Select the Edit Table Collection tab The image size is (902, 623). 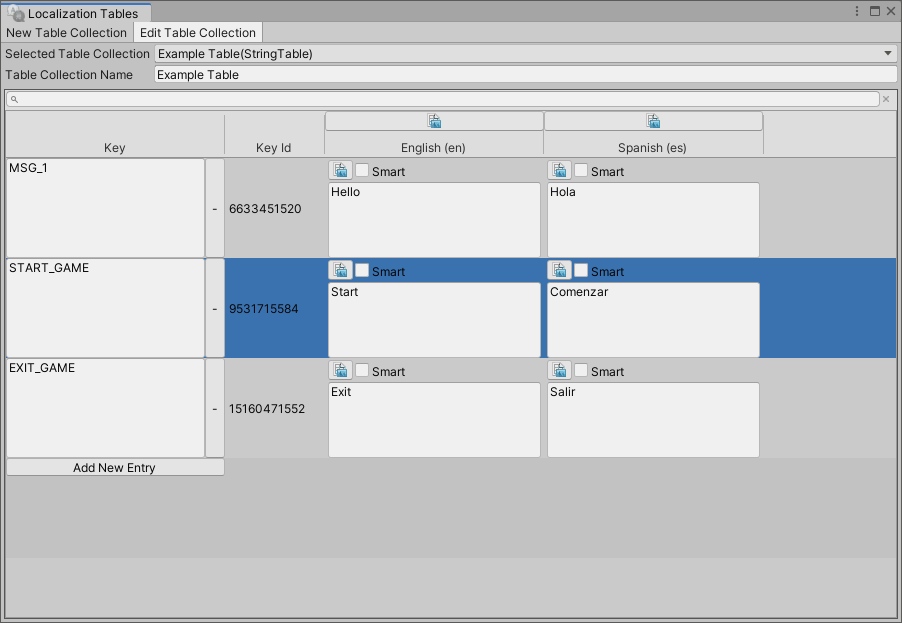click(x=198, y=33)
